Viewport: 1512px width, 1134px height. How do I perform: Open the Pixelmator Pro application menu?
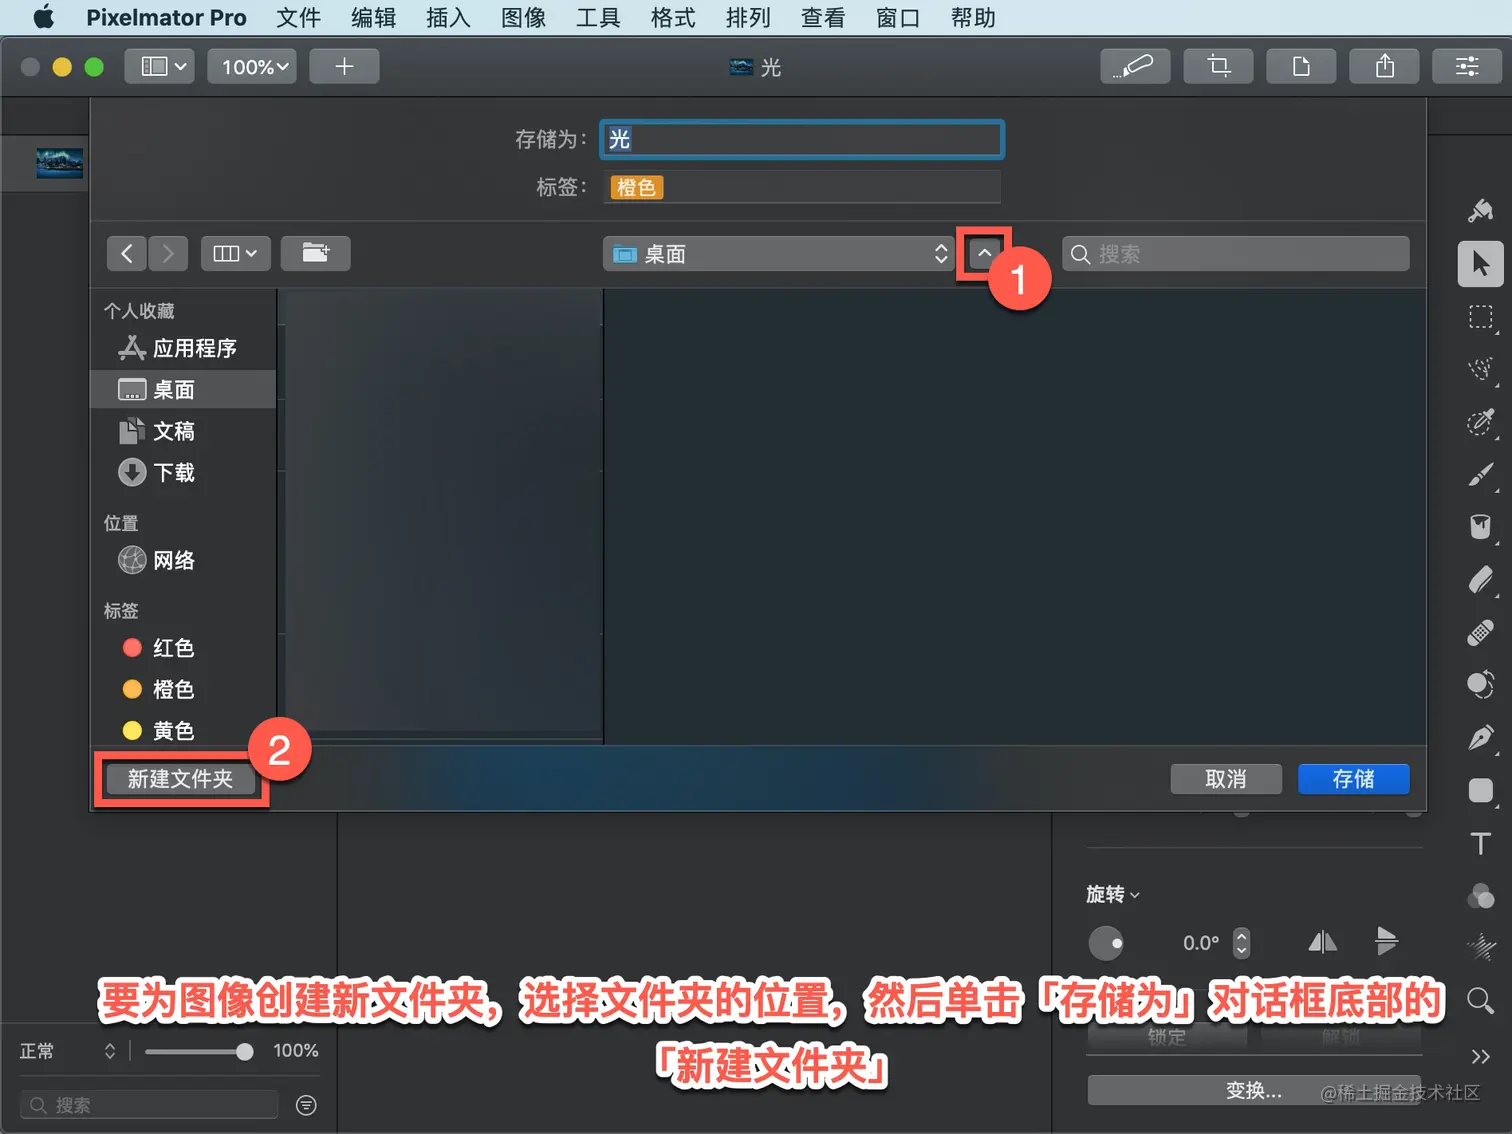click(x=166, y=17)
